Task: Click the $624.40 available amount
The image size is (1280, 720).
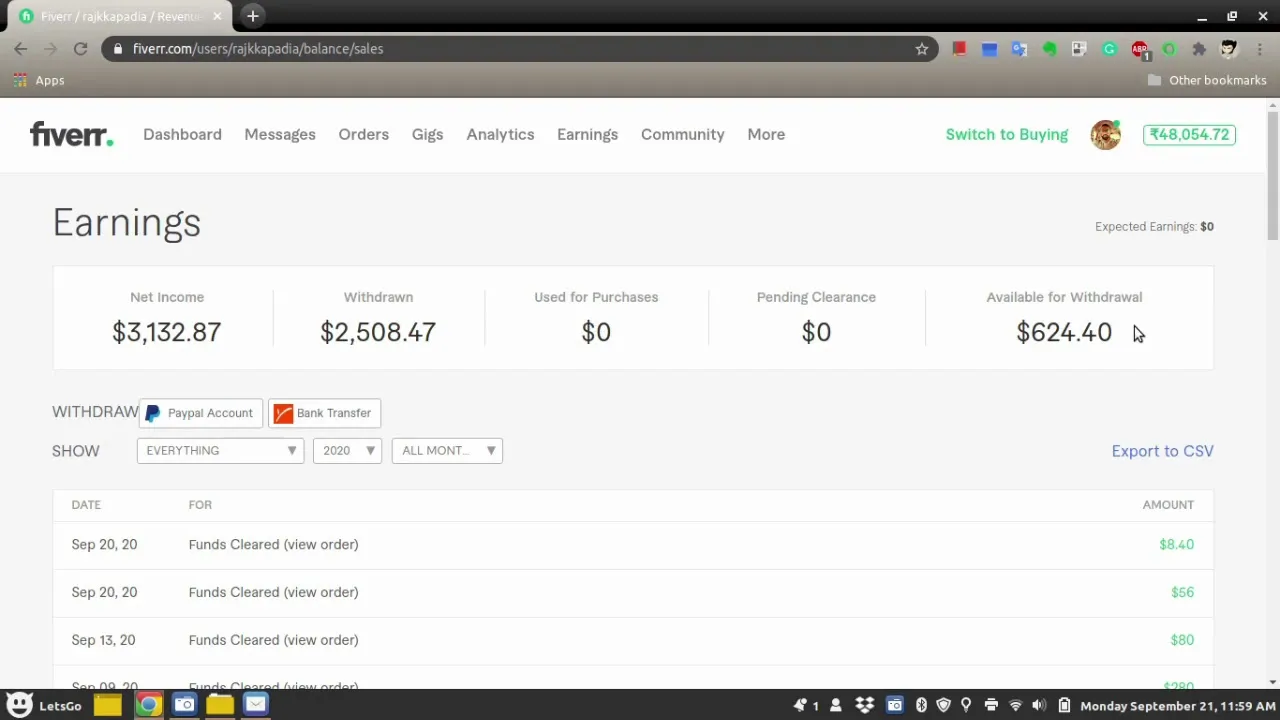Action: coord(1064,332)
